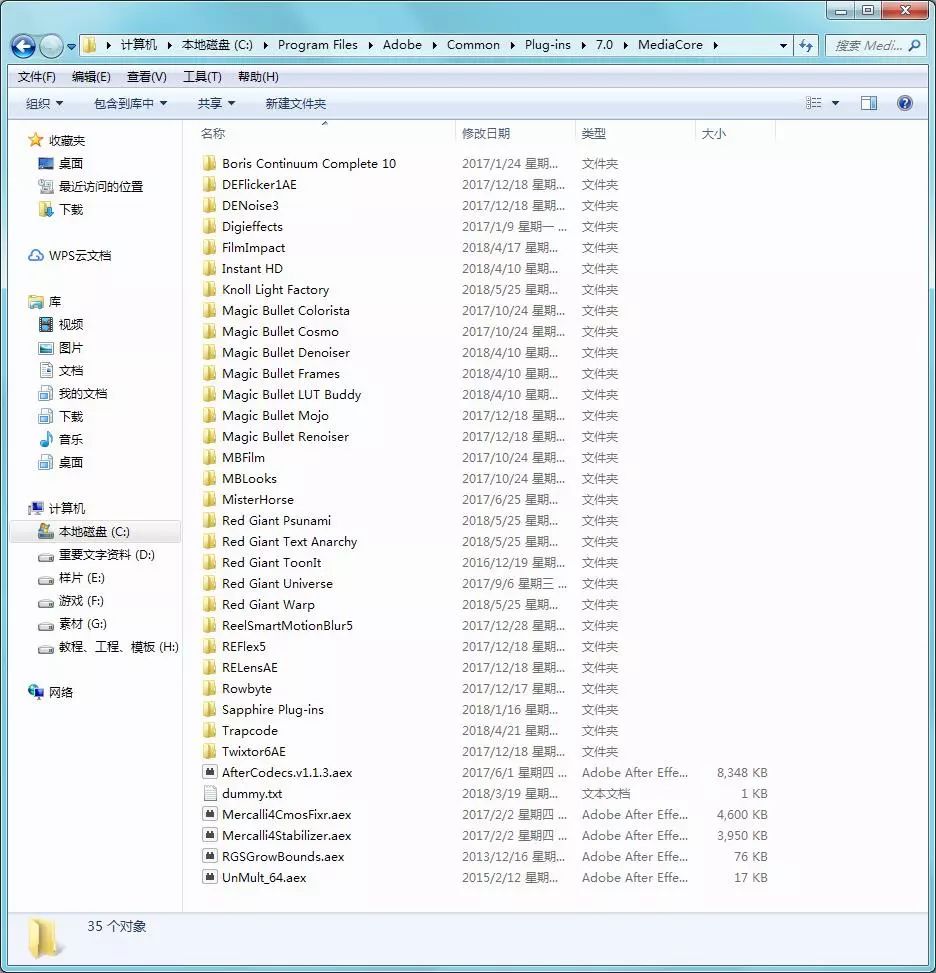
Task: Open the 共享 dropdown
Action: point(215,103)
